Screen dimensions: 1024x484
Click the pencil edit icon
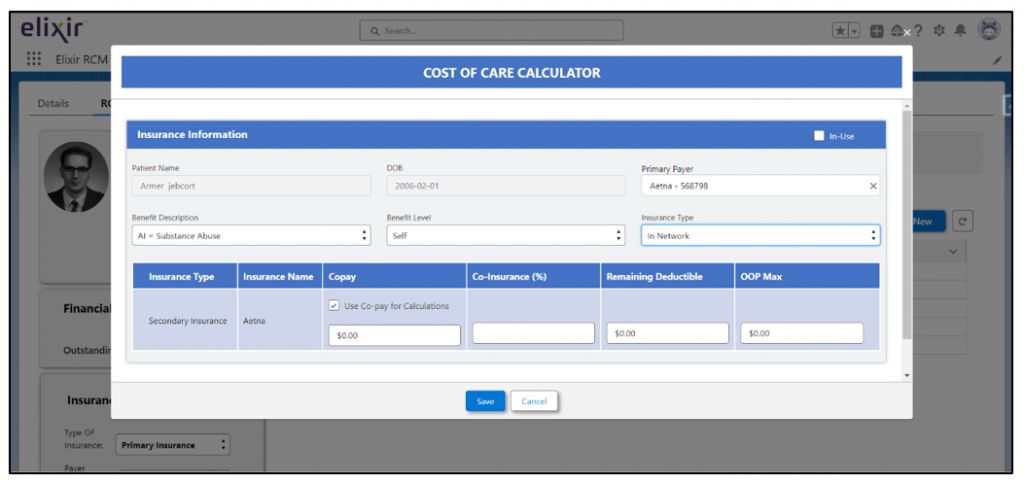pyautogui.click(x=996, y=61)
